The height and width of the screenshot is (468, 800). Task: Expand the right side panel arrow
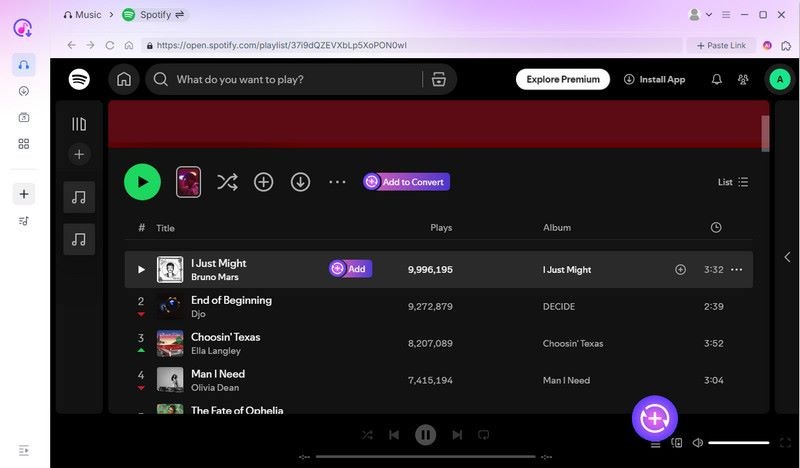[787, 257]
